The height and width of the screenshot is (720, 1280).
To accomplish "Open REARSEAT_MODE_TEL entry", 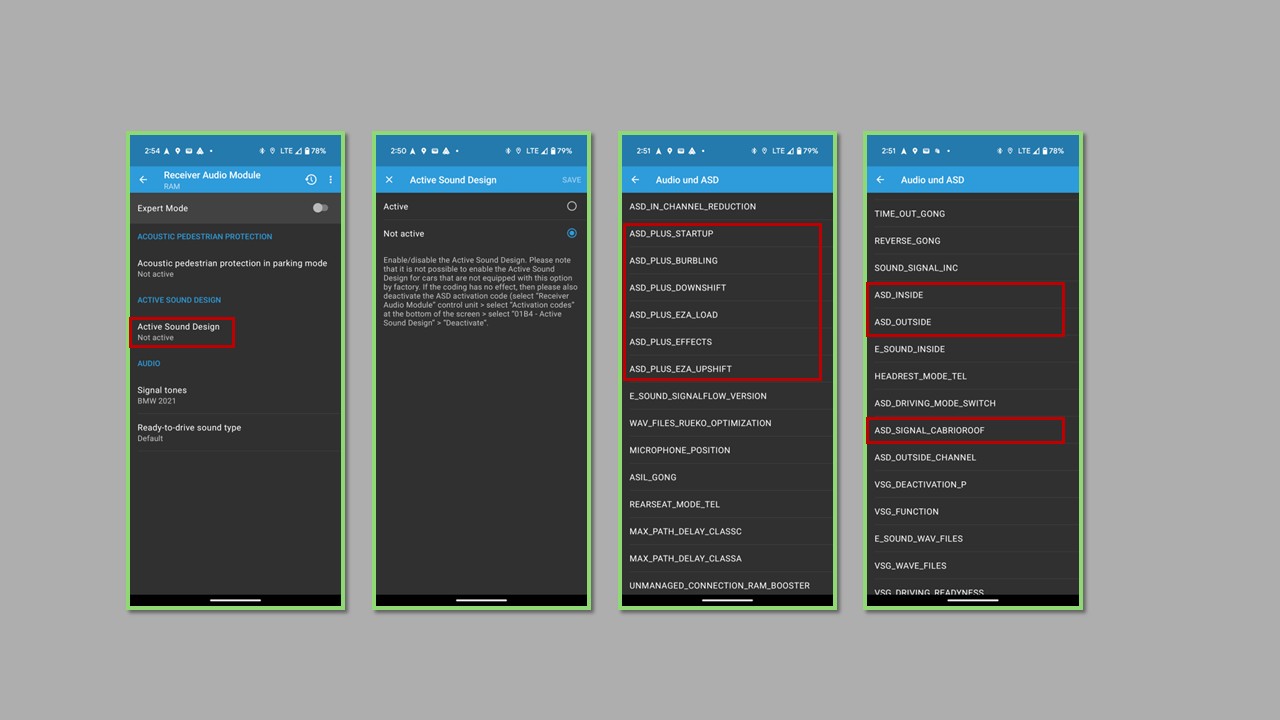I will pyautogui.click(x=727, y=504).
